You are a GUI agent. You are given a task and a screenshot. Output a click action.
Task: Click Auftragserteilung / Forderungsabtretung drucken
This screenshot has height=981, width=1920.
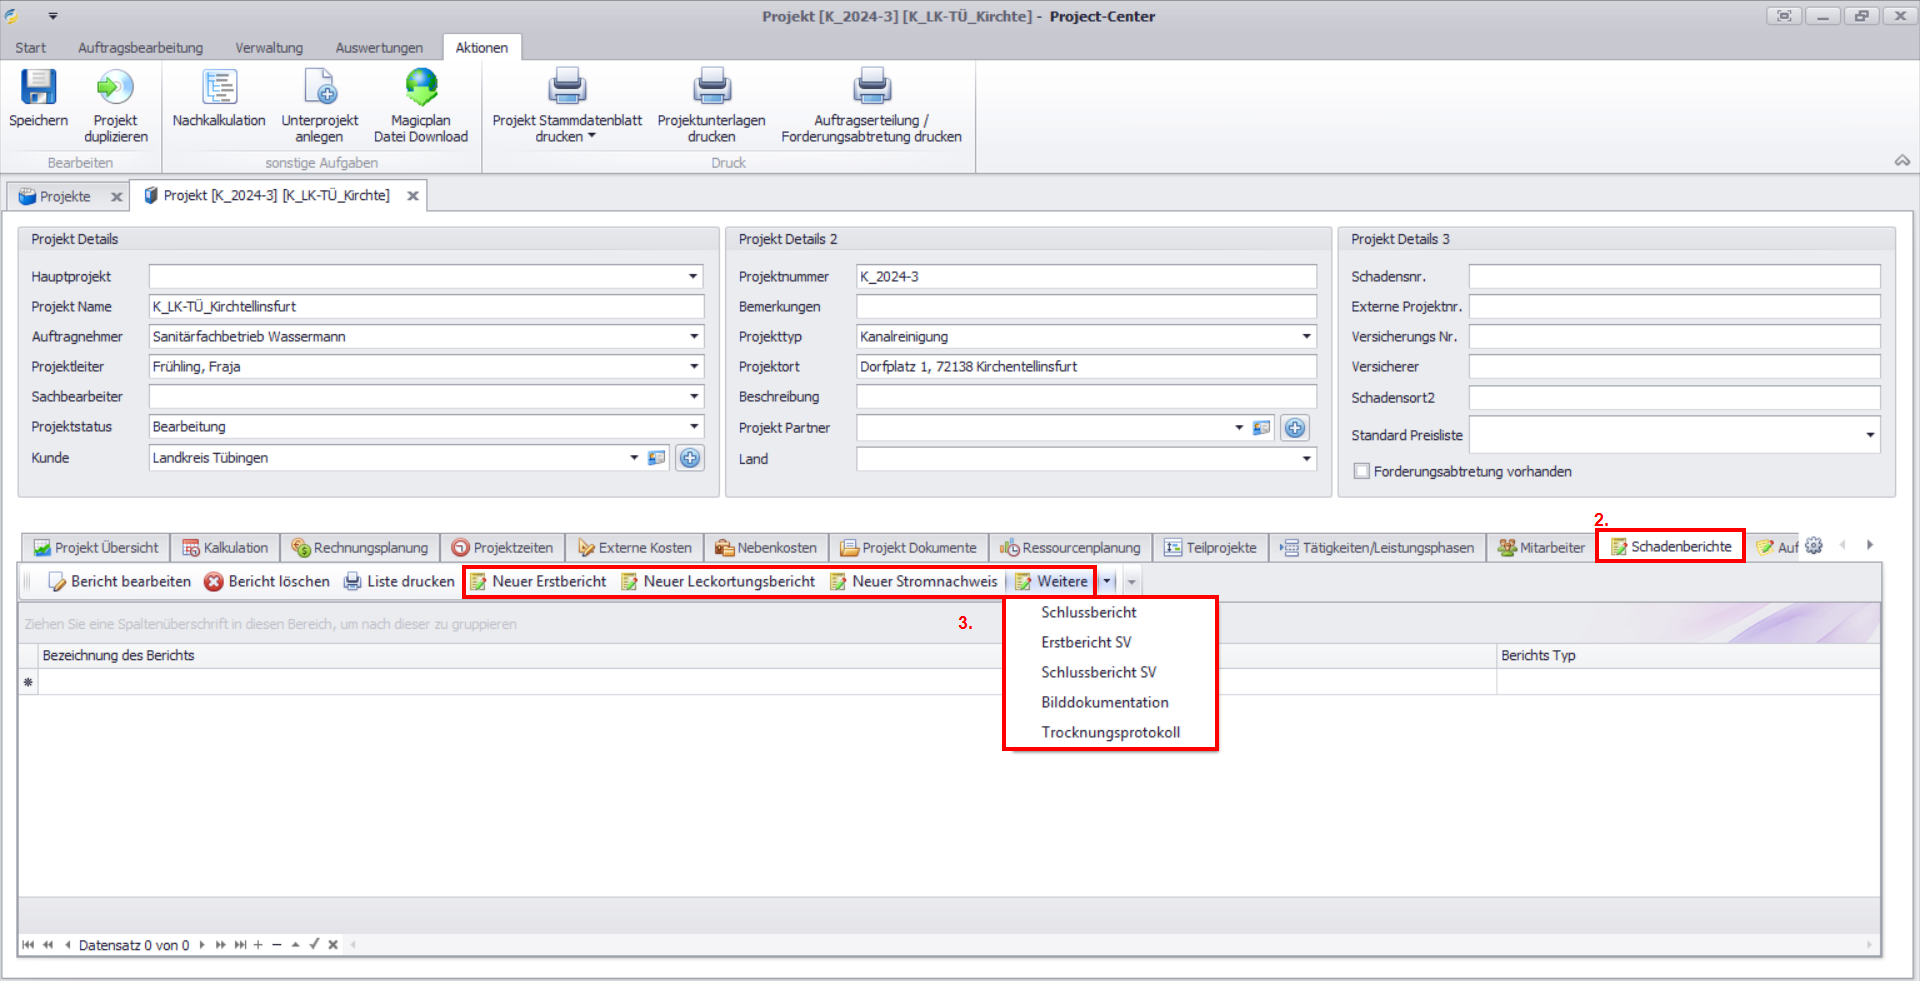click(x=871, y=88)
